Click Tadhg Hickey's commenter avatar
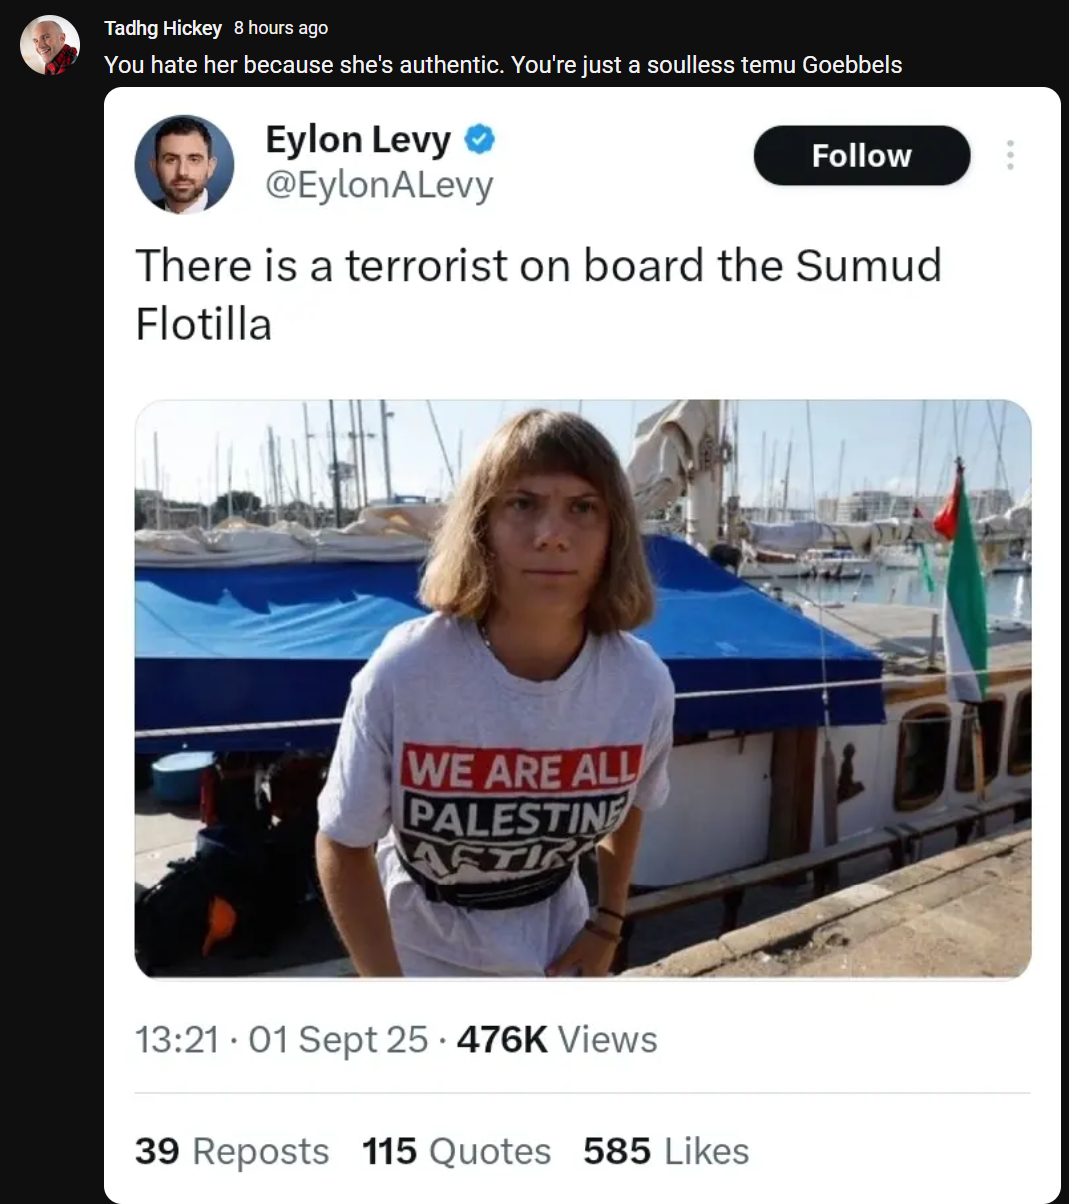Image resolution: width=1069 pixels, height=1204 pixels. (50, 45)
